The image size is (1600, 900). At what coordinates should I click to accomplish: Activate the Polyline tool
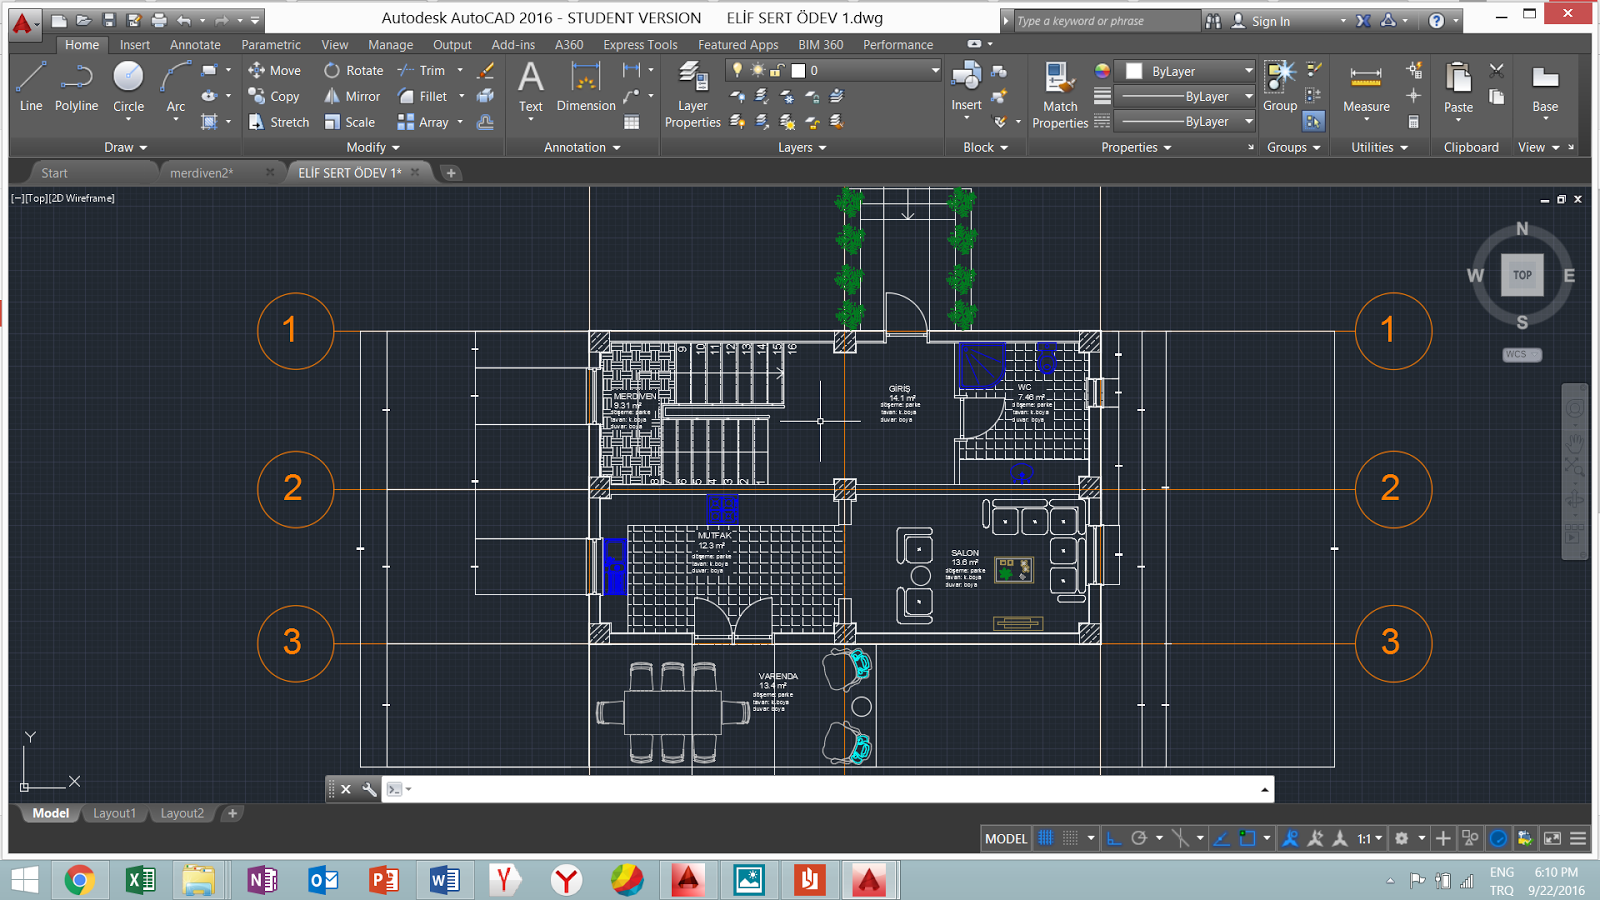tap(76, 86)
